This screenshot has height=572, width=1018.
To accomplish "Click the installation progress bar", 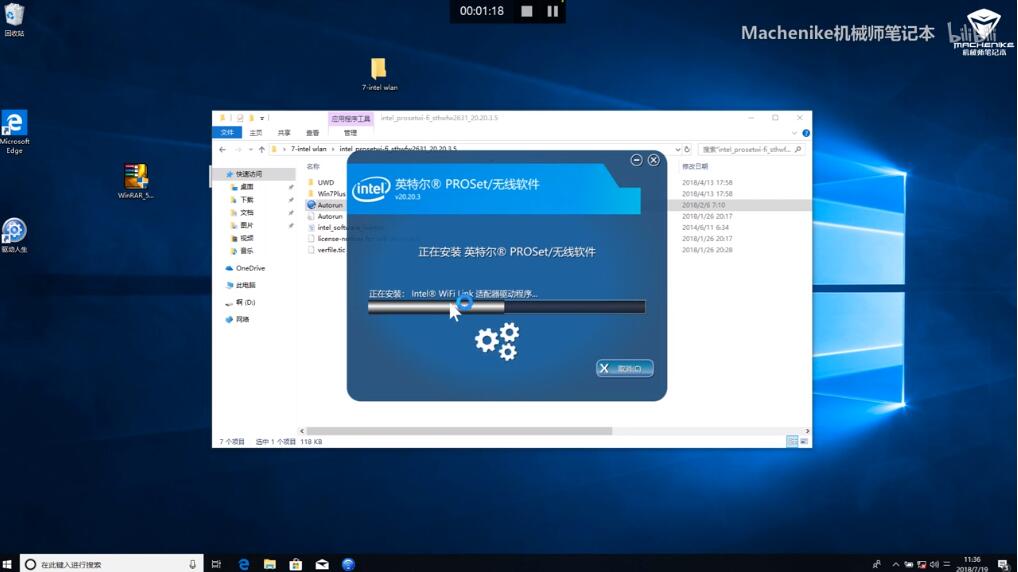I will pos(506,306).
